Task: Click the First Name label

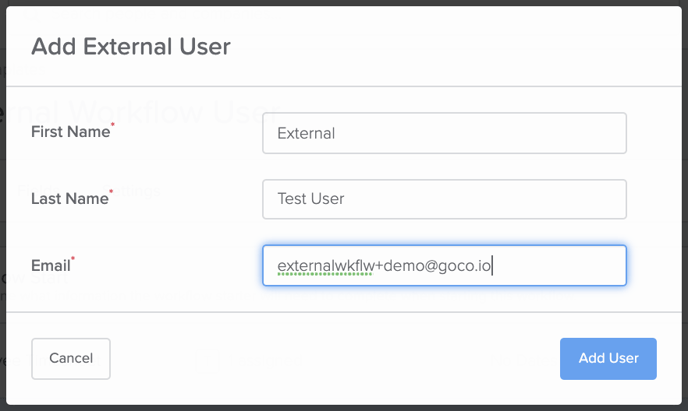Action: tap(70, 132)
